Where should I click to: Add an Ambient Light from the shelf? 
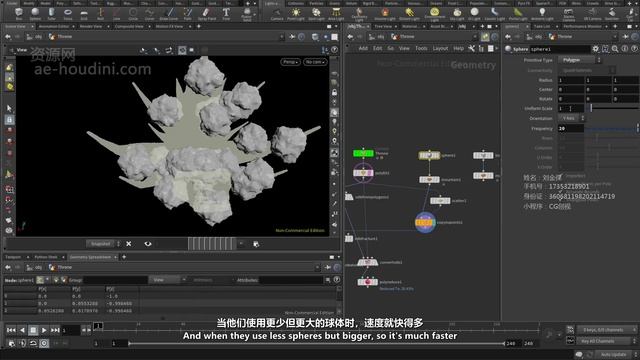(542, 13)
